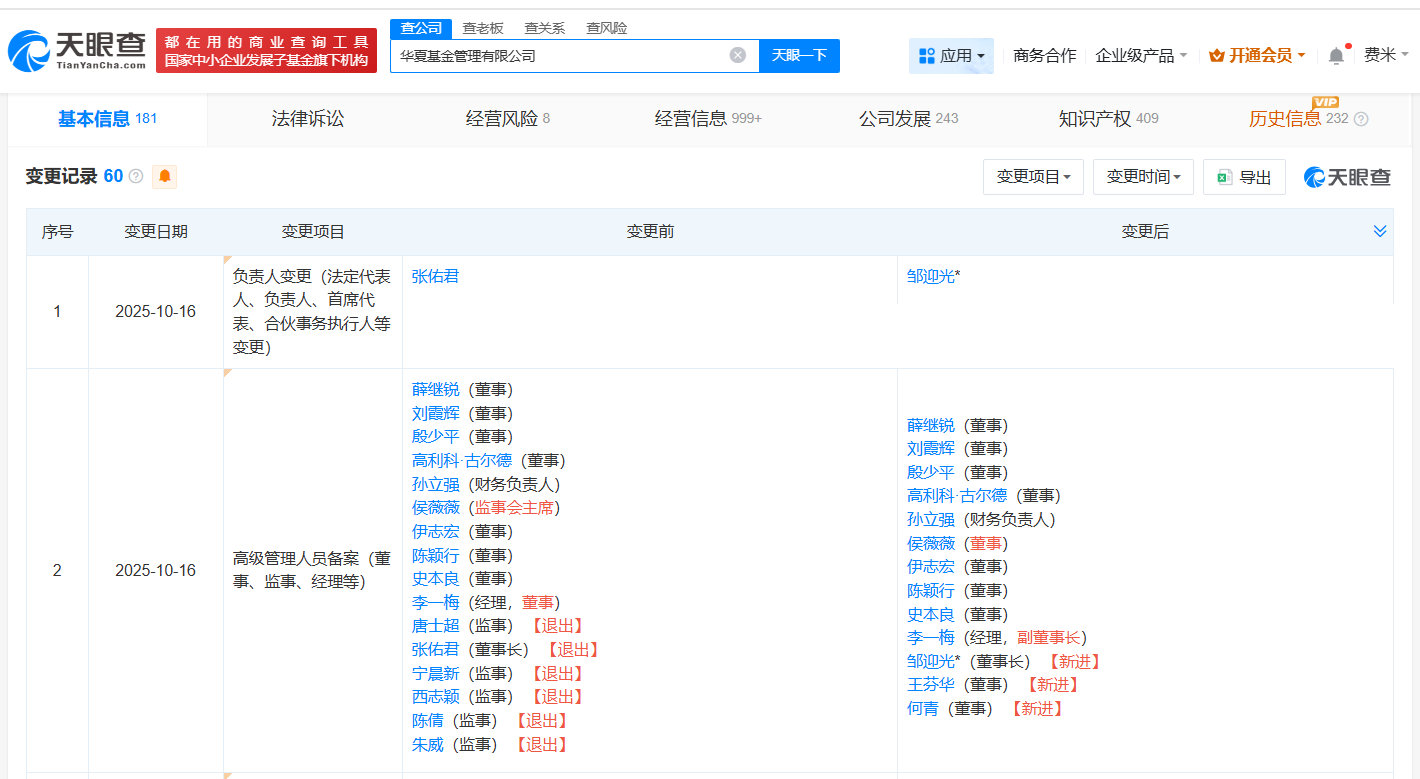1420x779 pixels.
Task: Open the 邹迎光 person profile link
Action: [x=928, y=275]
